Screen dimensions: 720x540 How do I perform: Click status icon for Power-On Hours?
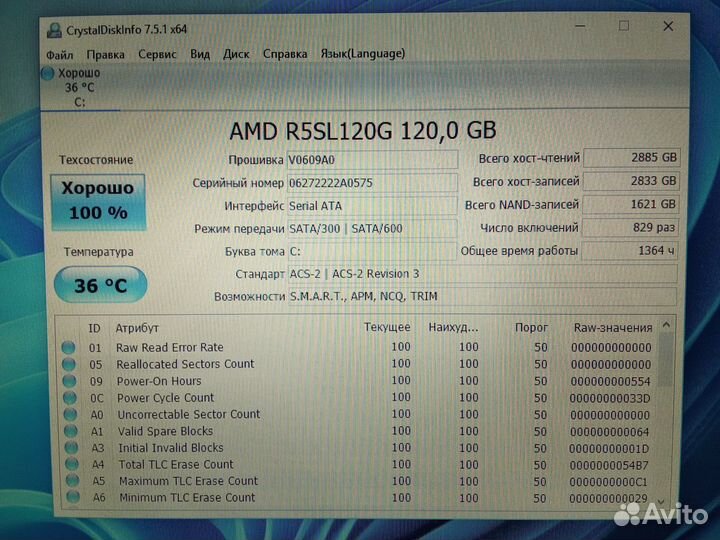69,381
